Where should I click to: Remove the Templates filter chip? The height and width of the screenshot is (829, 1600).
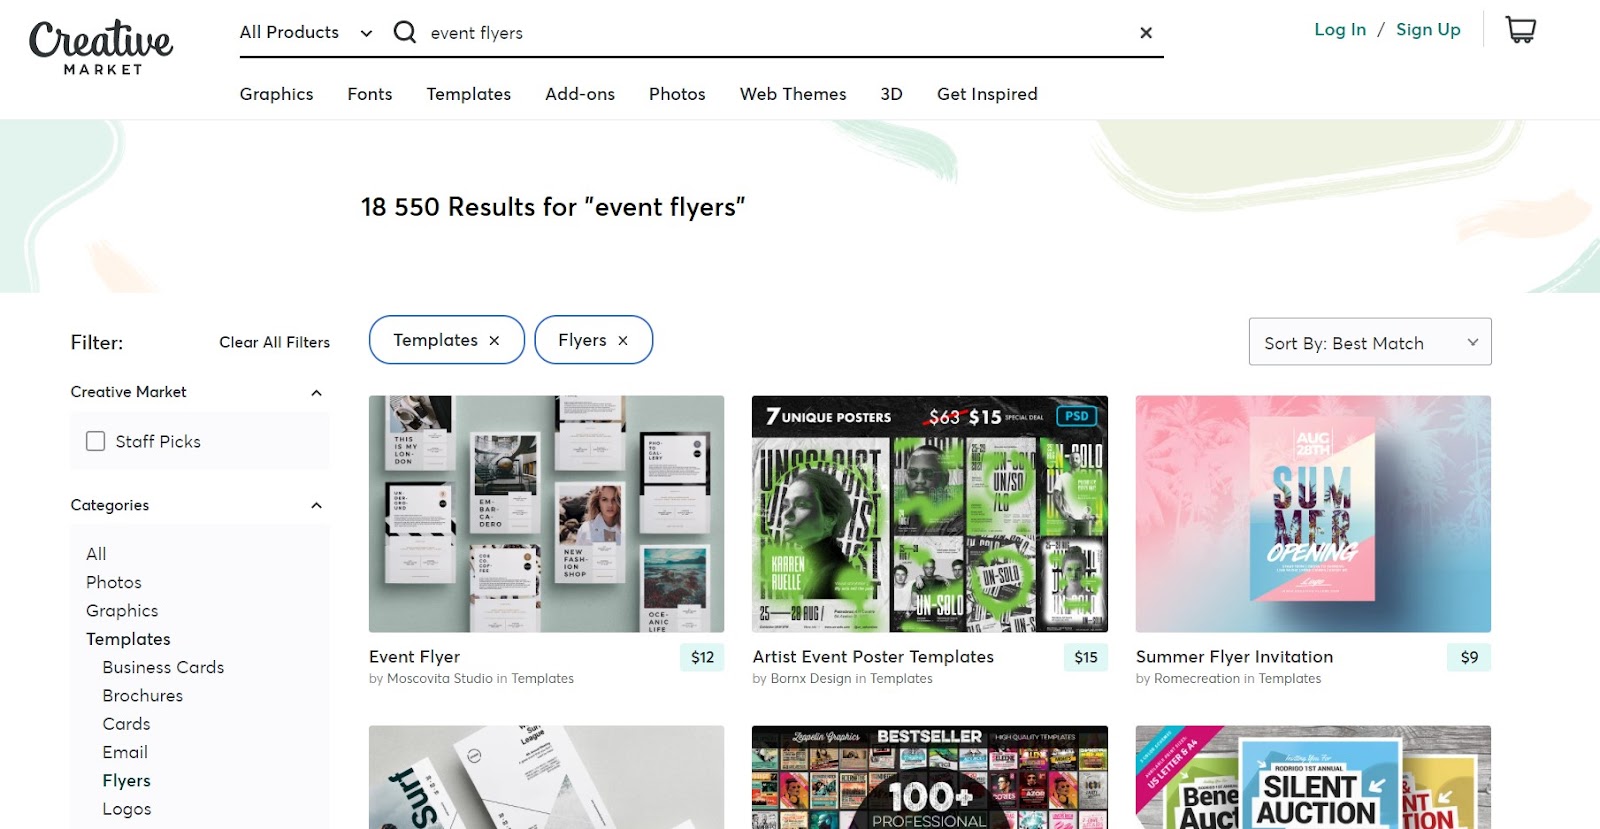point(494,341)
